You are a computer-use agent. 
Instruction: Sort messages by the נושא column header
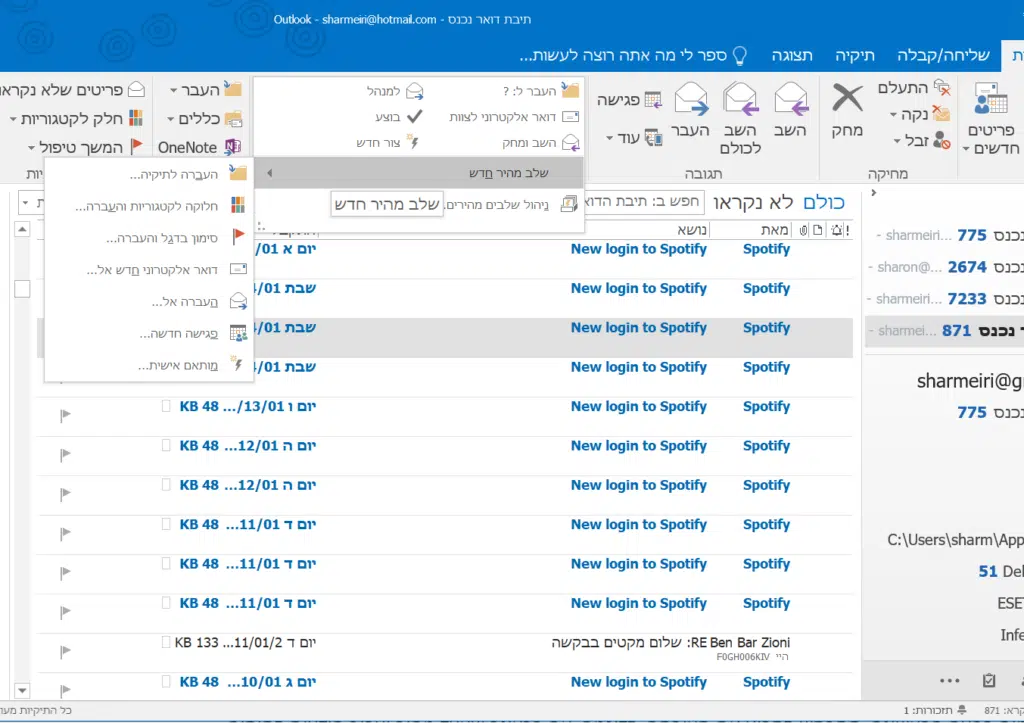(x=692, y=230)
